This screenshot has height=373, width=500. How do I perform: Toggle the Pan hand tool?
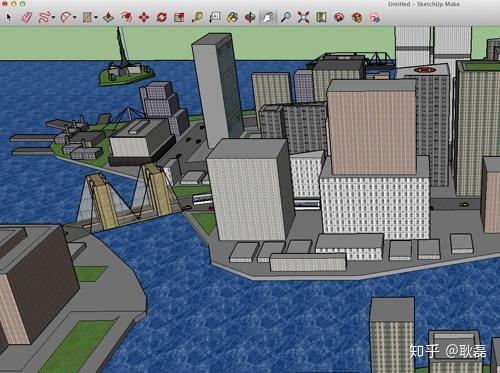coord(268,17)
